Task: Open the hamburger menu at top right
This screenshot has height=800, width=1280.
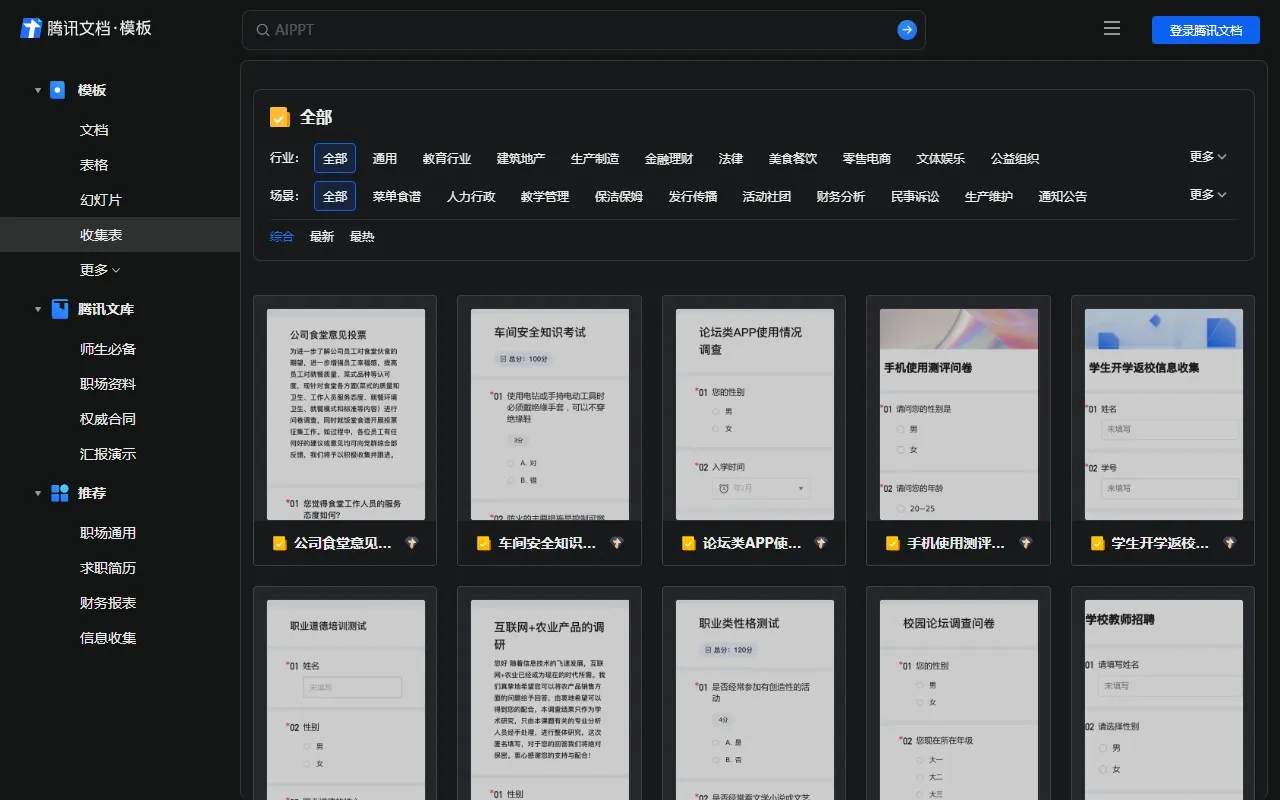Action: tap(1112, 28)
